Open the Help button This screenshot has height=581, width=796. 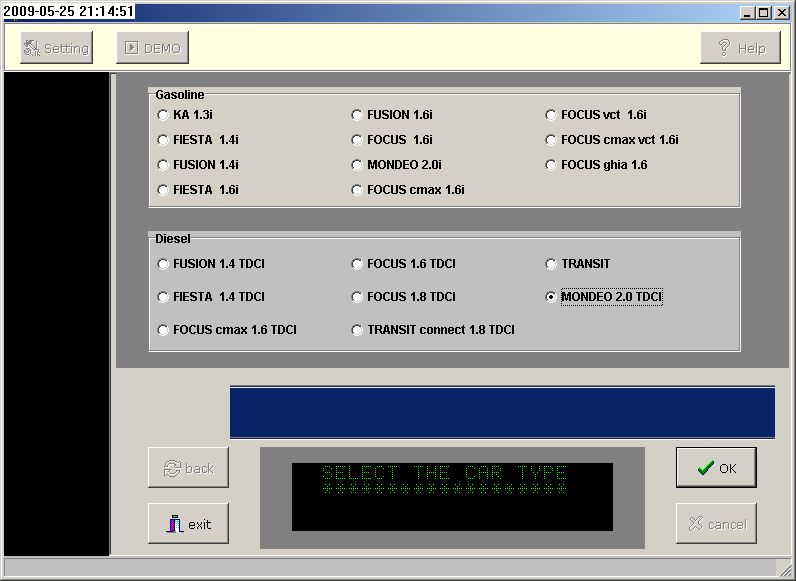[740, 48]
